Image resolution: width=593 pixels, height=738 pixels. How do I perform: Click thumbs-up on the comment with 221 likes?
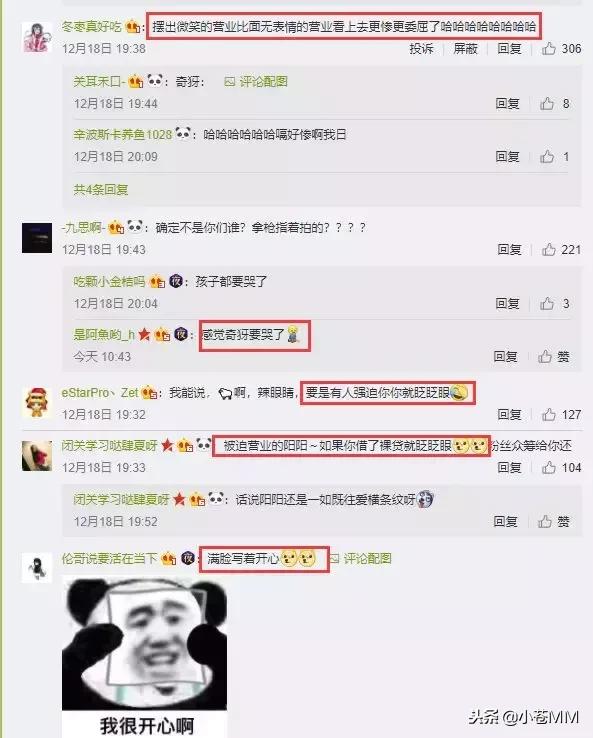click(549, 249)
